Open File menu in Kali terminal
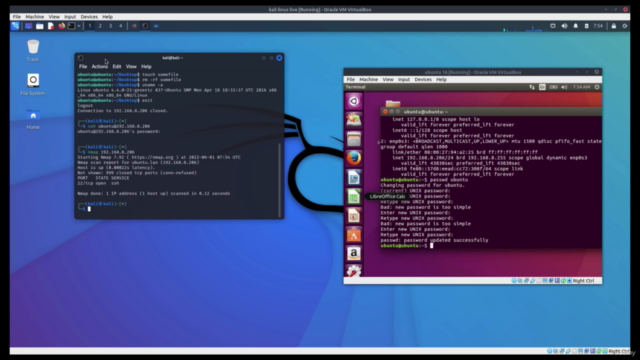The image size is (640, 360). [x=83, y=66]
